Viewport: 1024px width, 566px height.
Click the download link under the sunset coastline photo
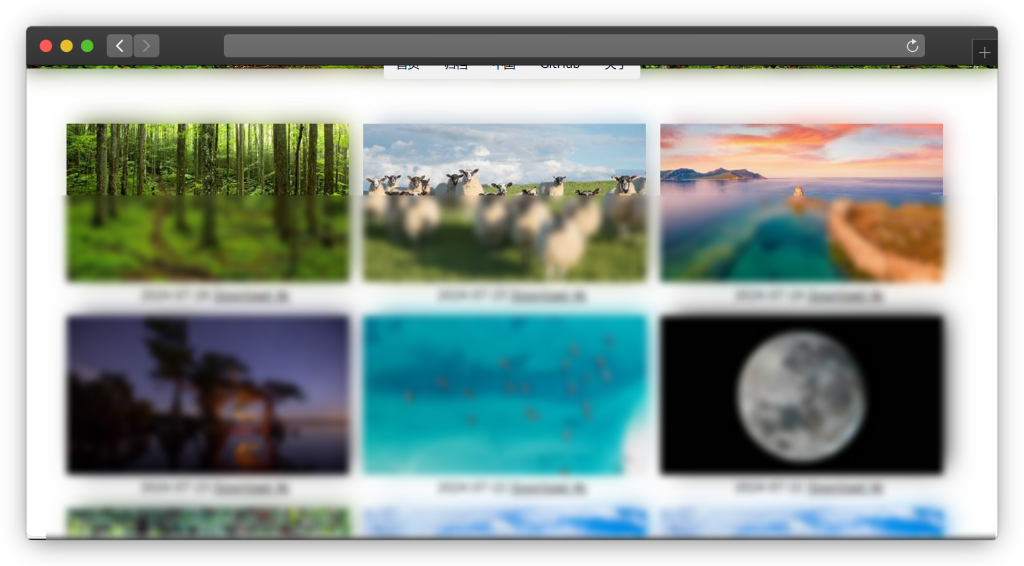[845, 296]
